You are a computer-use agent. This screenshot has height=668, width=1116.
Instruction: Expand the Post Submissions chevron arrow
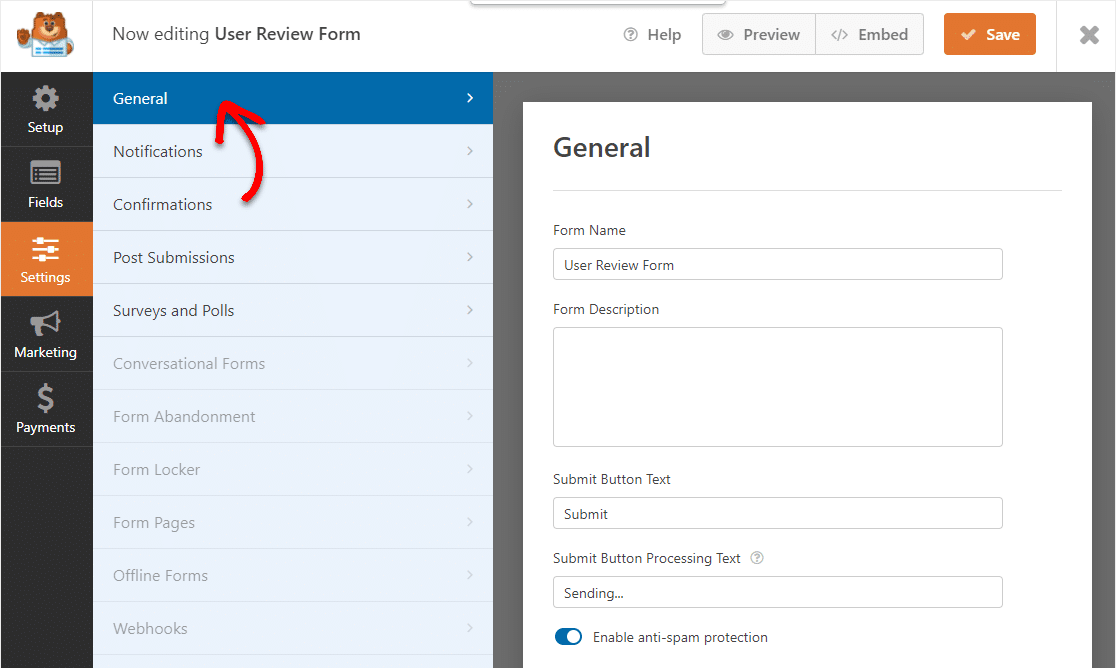pyautogui.click(x=470, y=257)
